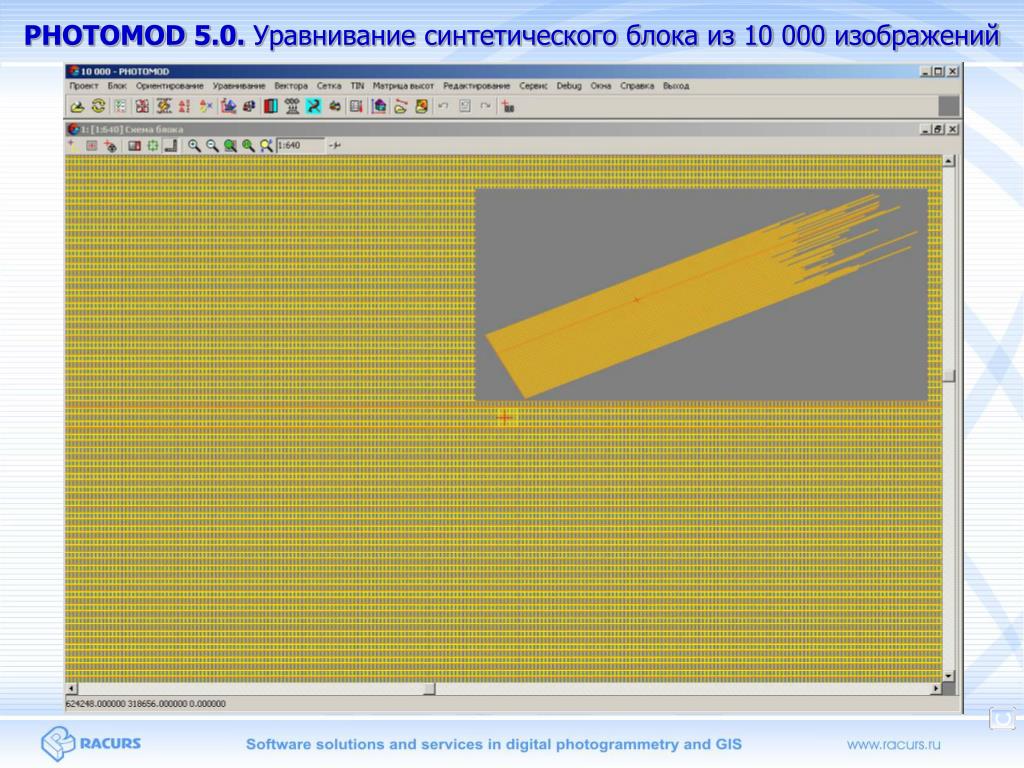Click the greyed document icon between undo and redo
This screenshot has height=768, width=1024.
pyautogui.click(x=465, y=106)
